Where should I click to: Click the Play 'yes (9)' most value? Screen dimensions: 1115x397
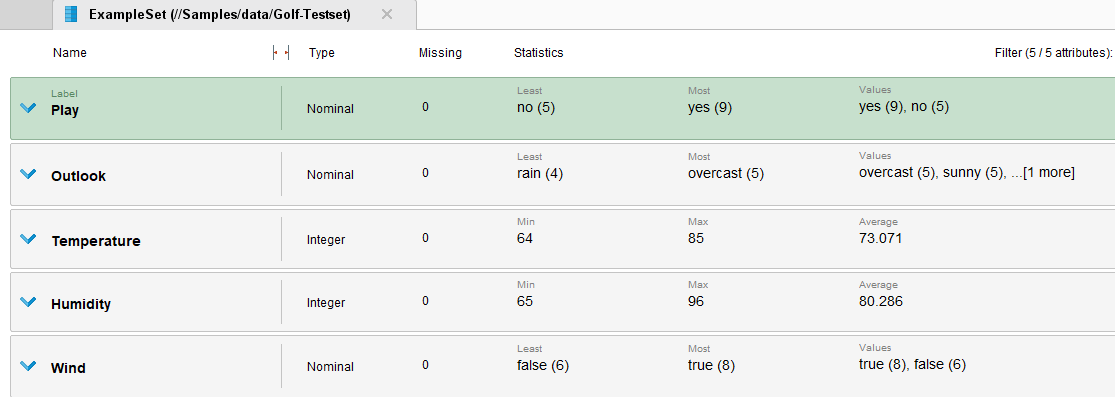710,107
